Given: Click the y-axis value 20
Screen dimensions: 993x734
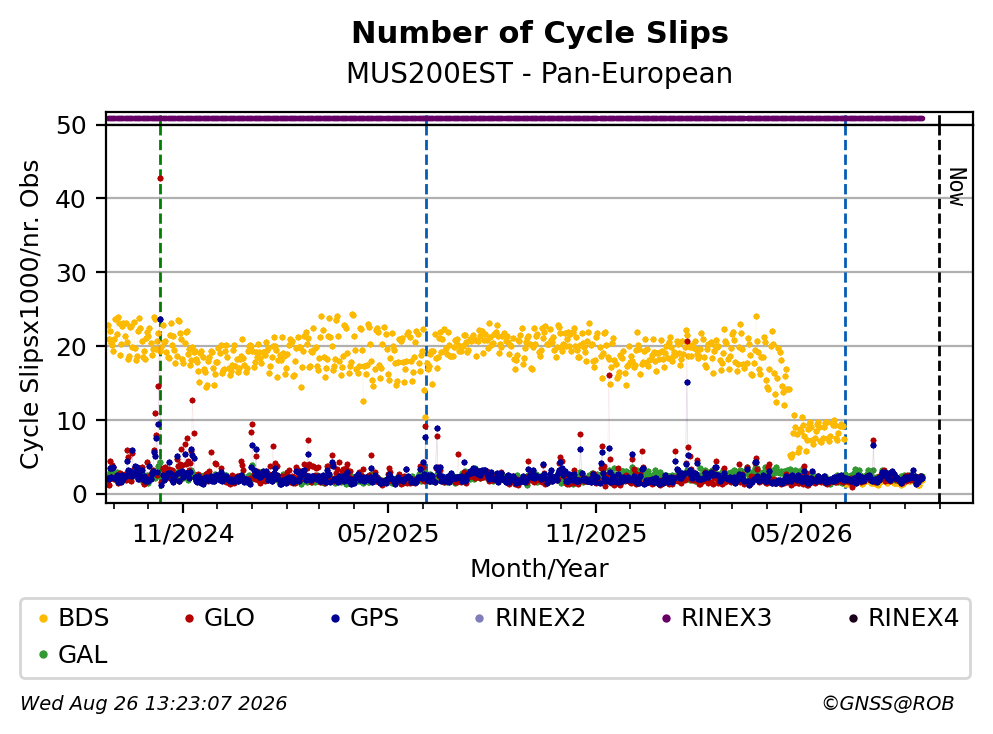Looking at the screenshot, I should (x=71, y=347).
